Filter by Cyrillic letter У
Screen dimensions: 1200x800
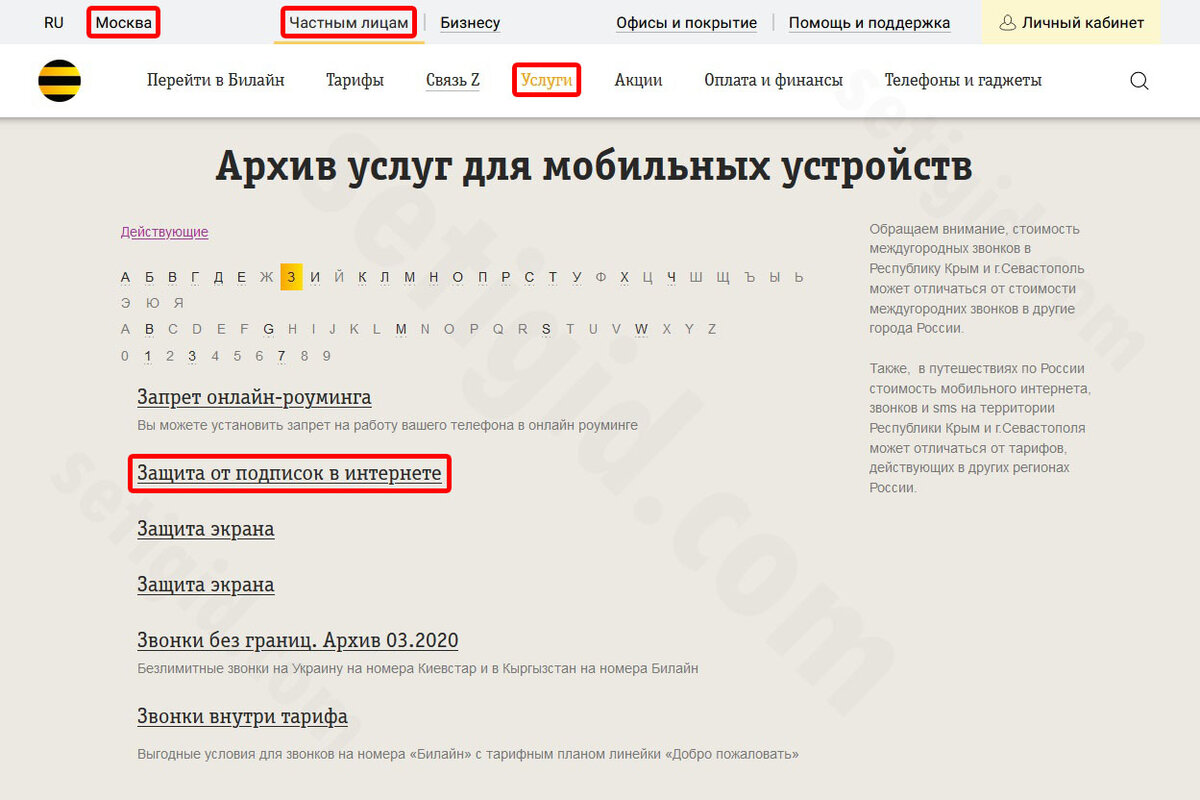[577, 277]
